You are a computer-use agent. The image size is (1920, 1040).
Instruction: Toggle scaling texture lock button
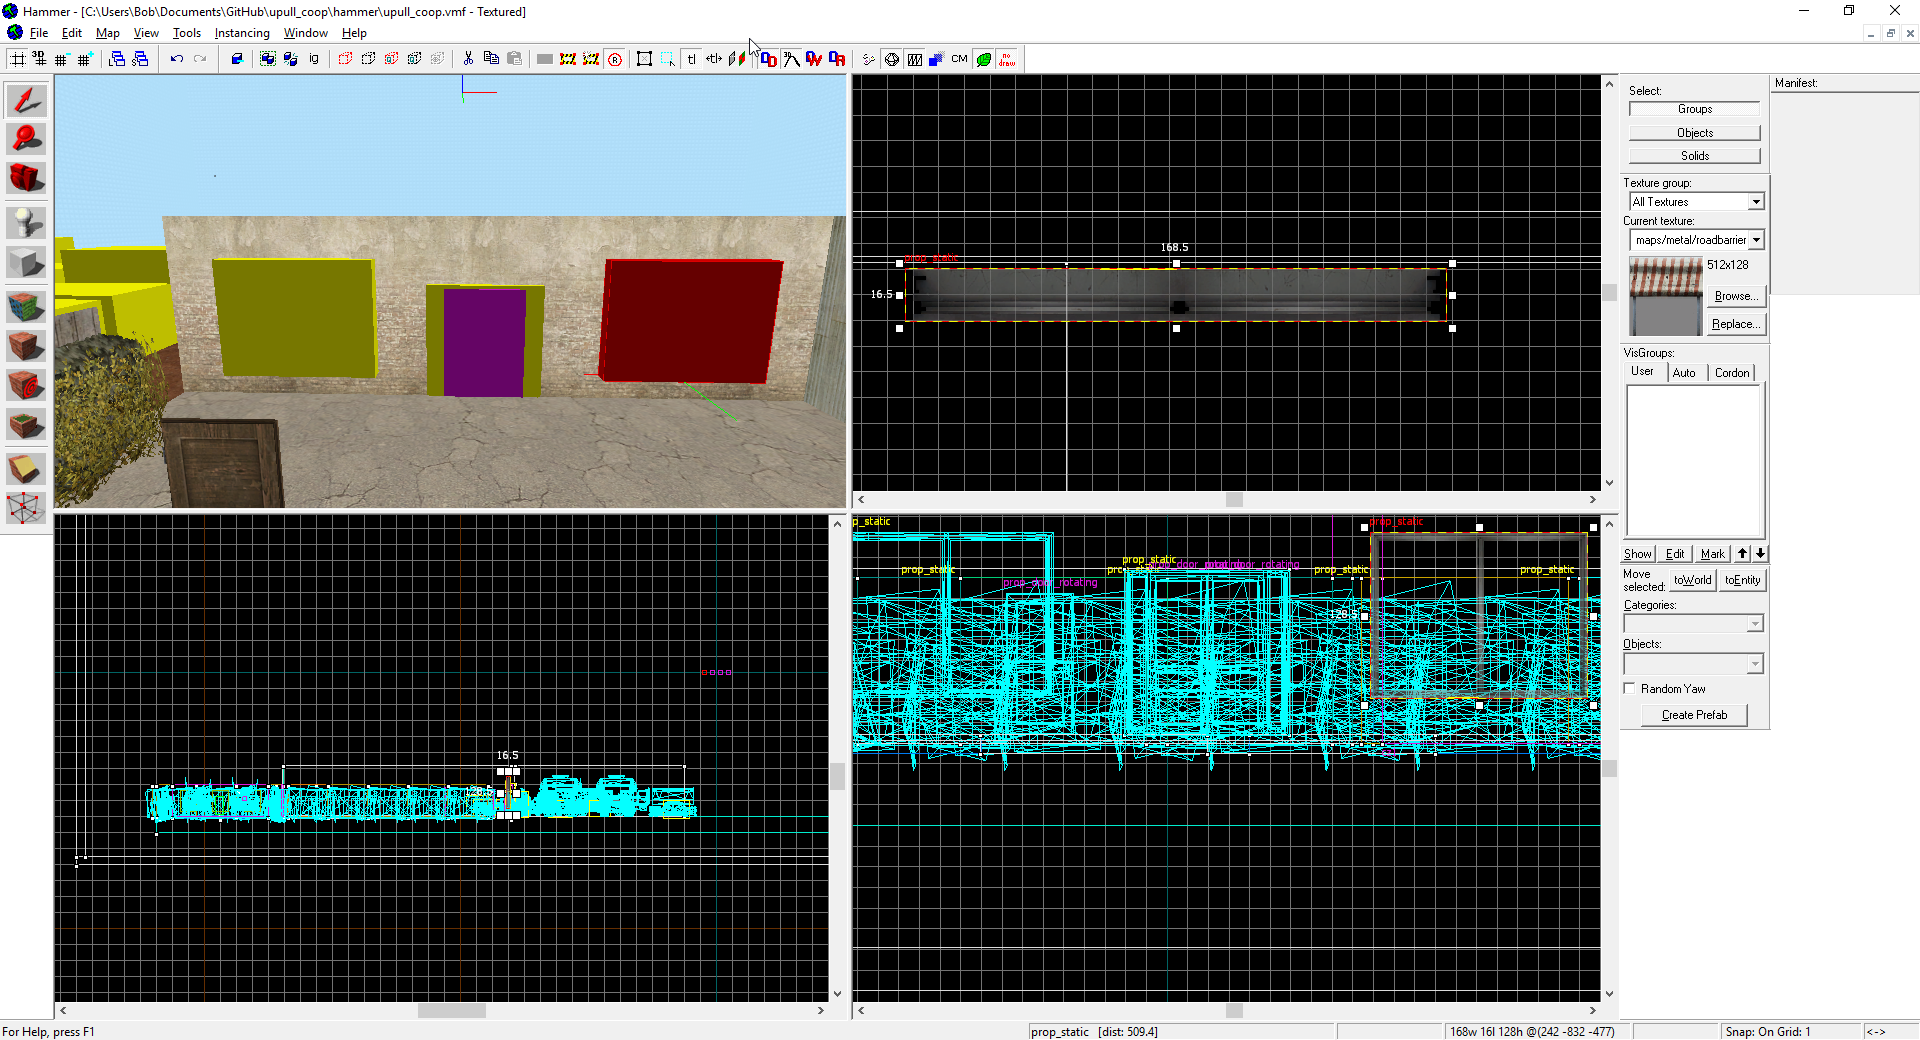pos(714,59)
